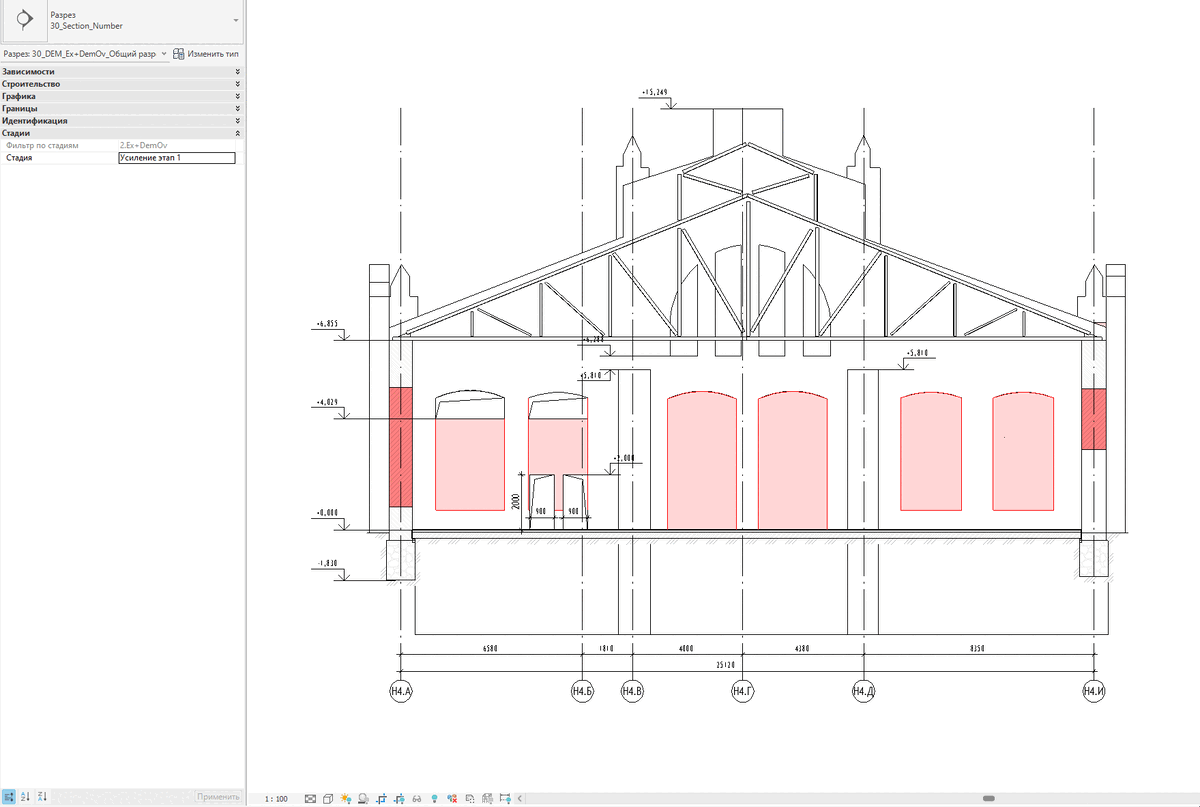Toggle Reveal Hidden Elements lightbulb

[434, 799]
